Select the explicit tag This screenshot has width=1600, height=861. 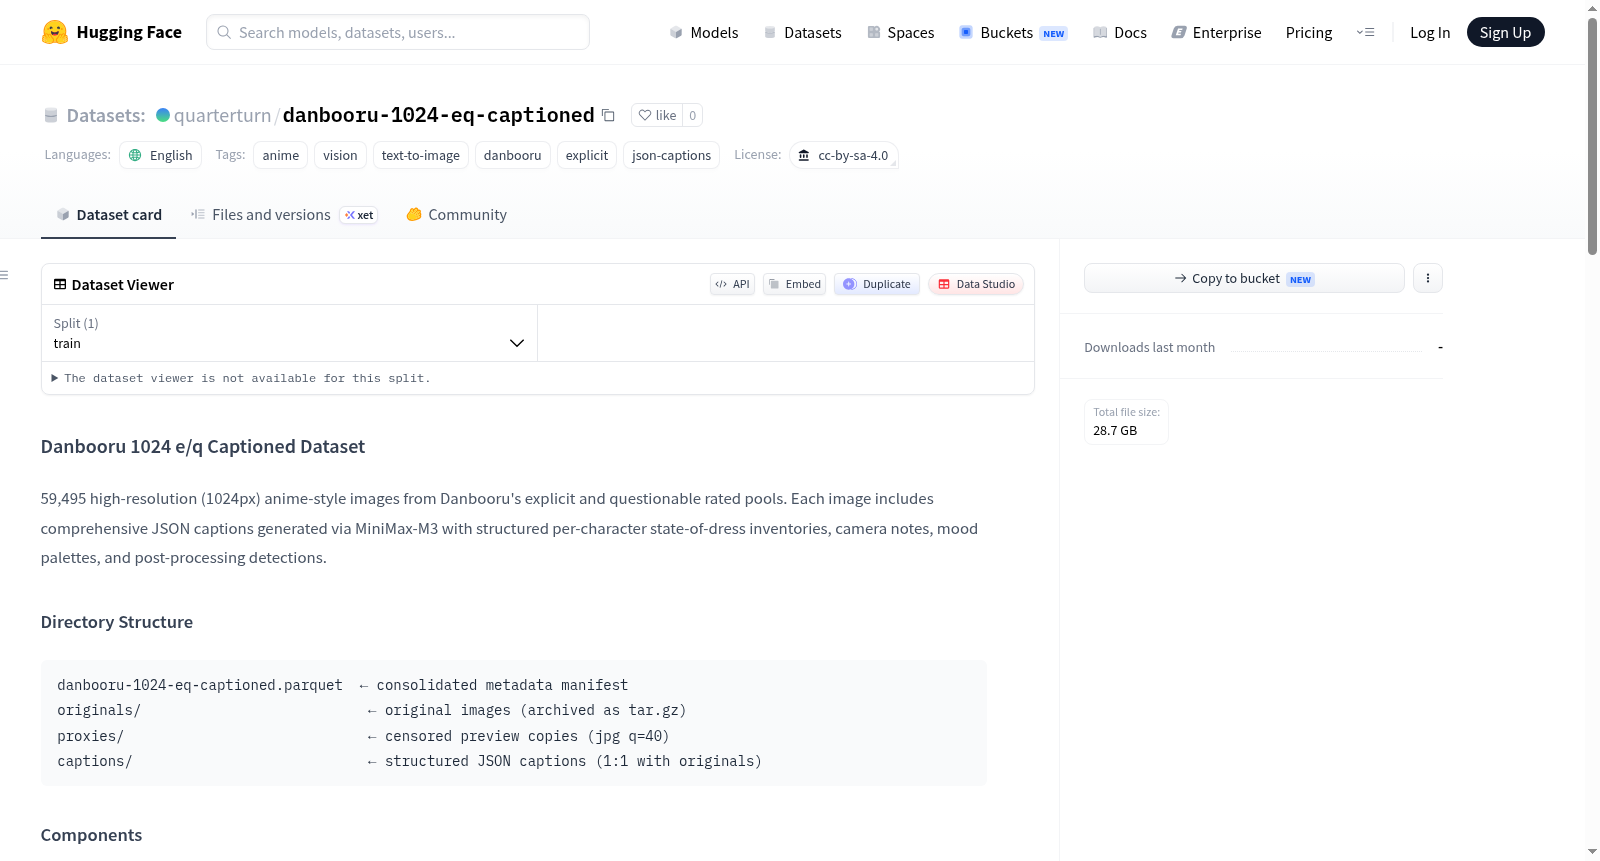pyautogui.click(x=587, y=155)
